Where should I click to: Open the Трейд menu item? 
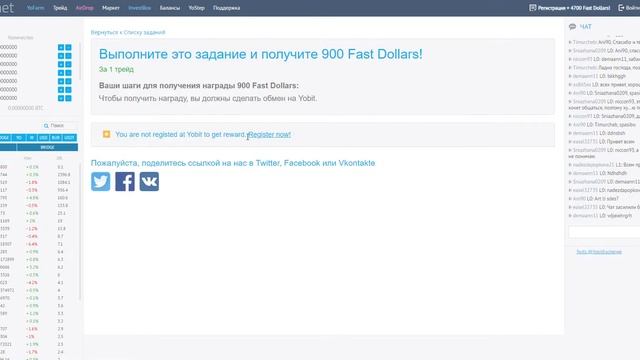tap(60, 8)
